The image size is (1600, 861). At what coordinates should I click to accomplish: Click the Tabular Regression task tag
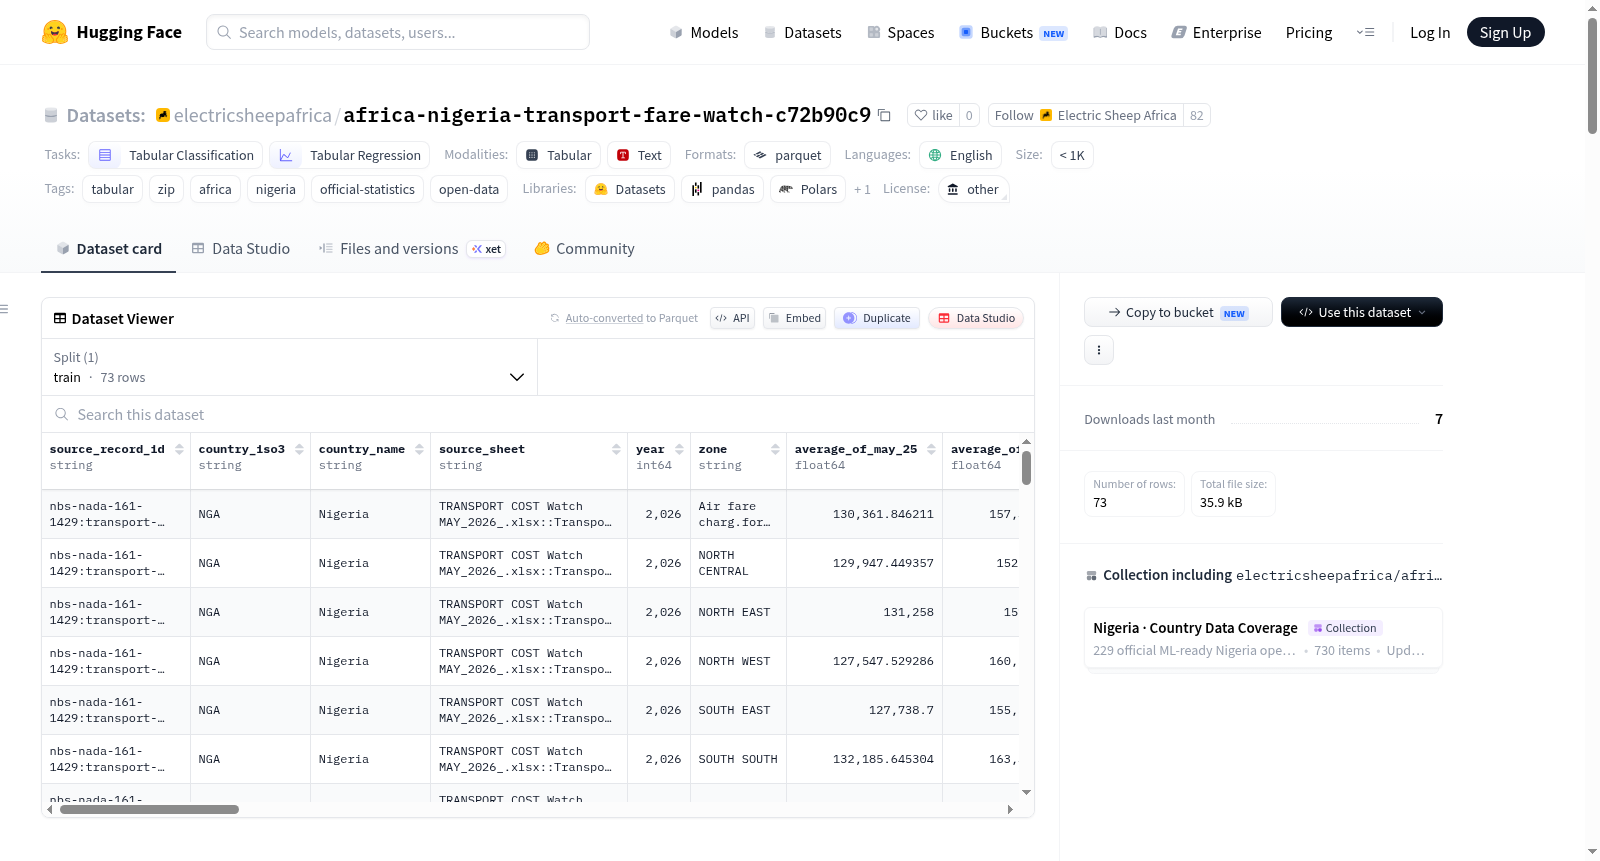click(x=350, y=155)
